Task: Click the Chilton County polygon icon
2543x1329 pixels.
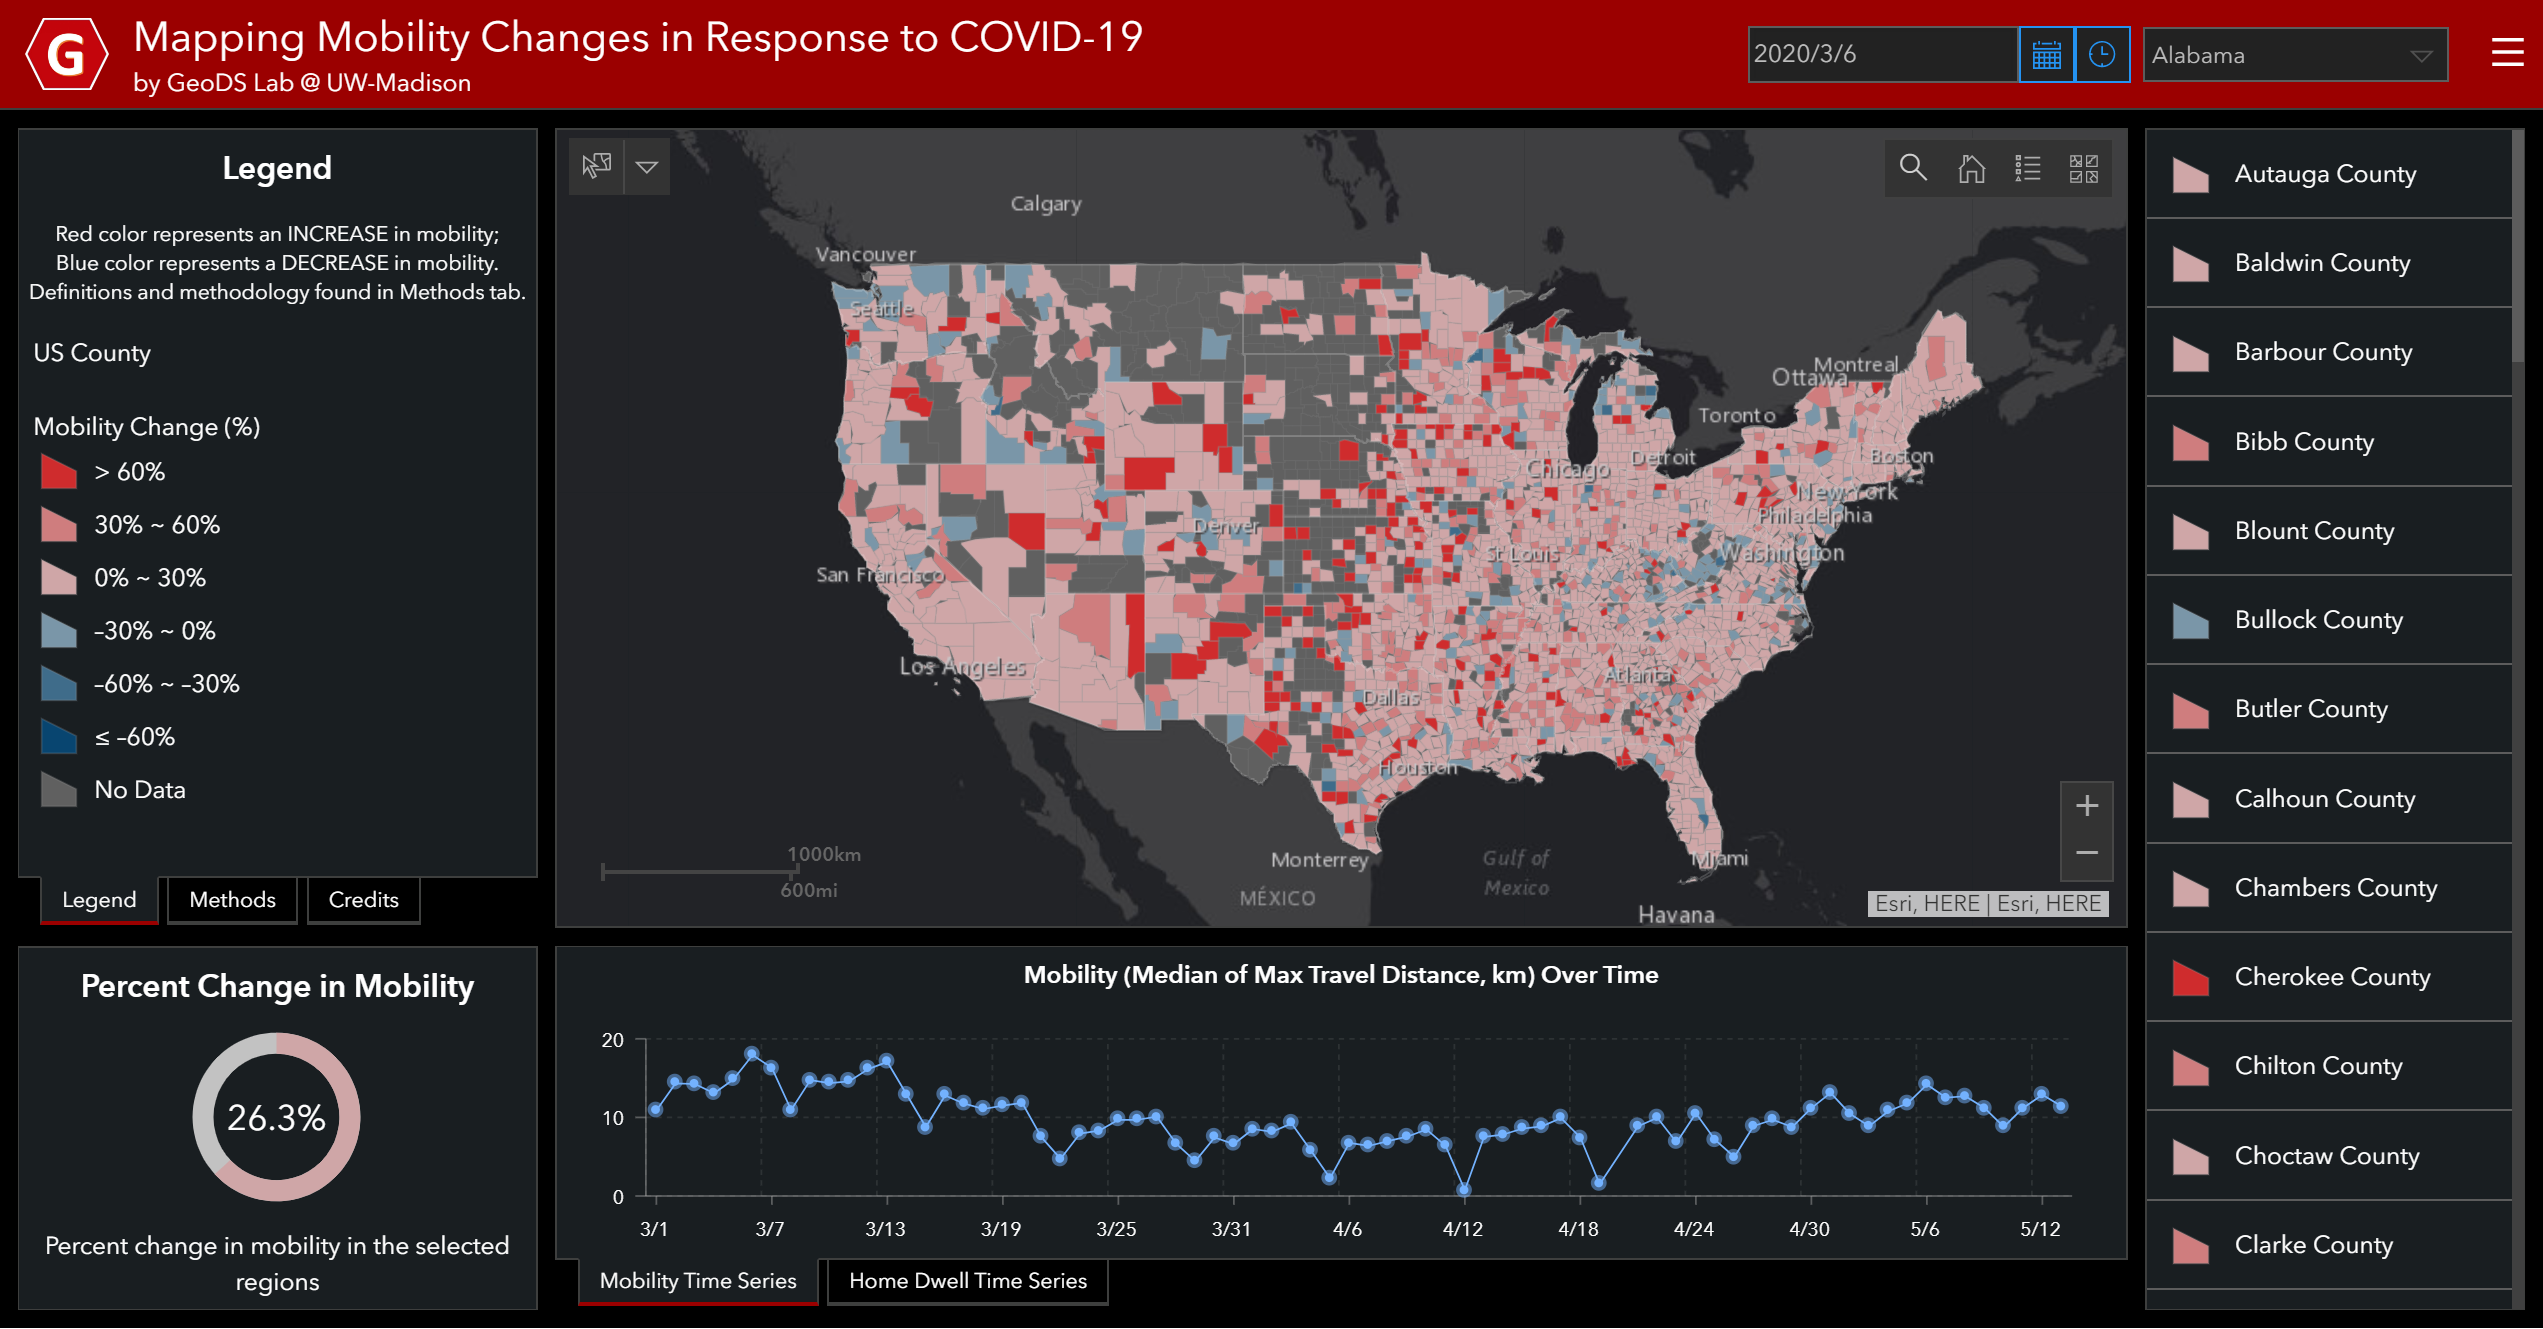Action: click(2190, 1067)
